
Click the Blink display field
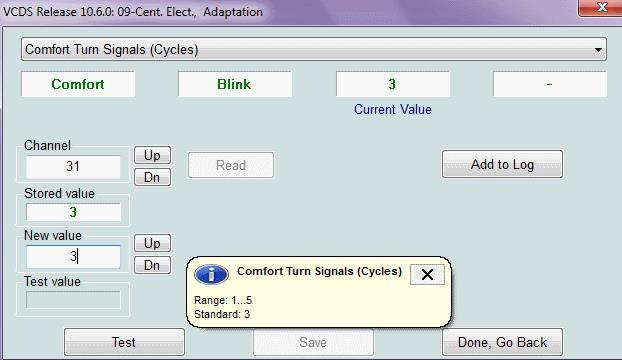(235, 84)
